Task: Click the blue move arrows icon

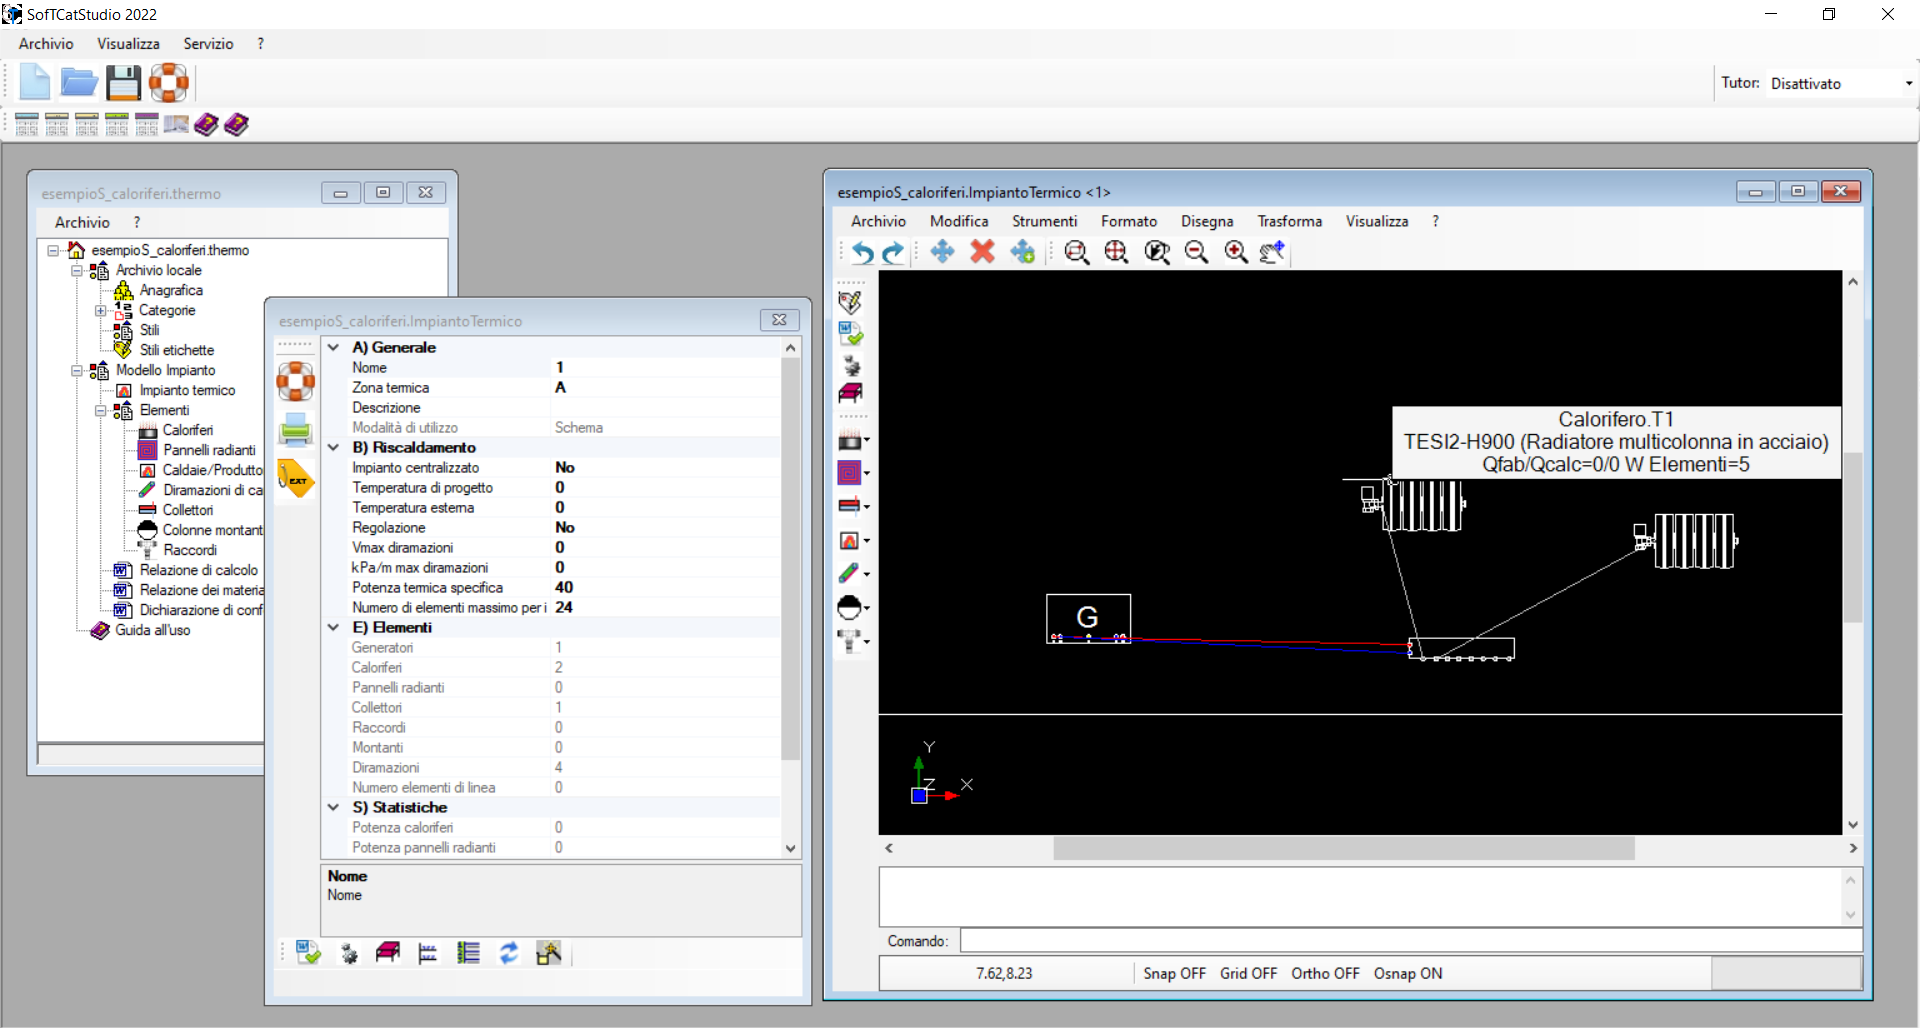Action: [942, 252]
